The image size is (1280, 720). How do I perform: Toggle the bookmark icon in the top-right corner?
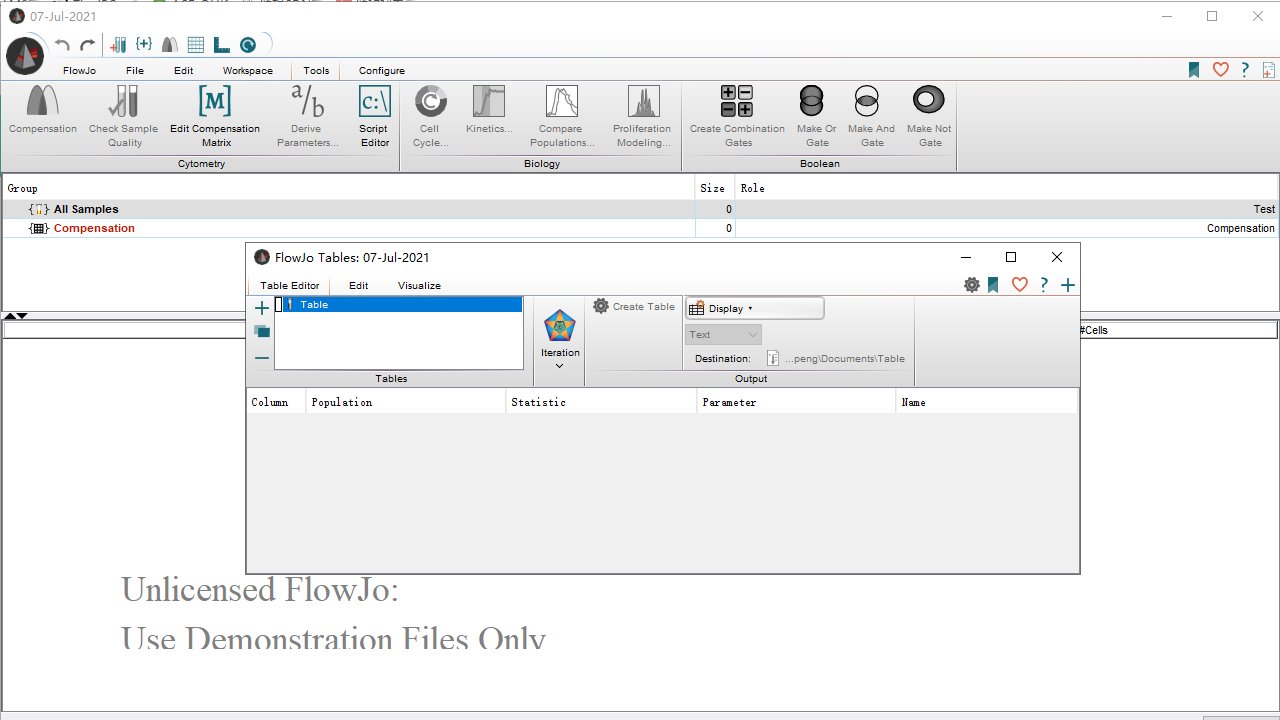click(x=1193, y=69)
